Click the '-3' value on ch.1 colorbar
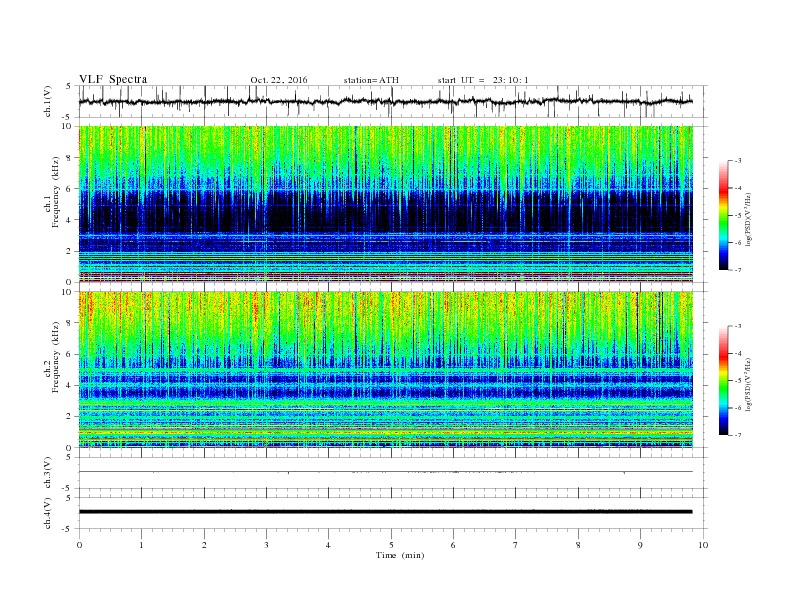The width and height of the screenshot is (792, 612). [737, 161]
